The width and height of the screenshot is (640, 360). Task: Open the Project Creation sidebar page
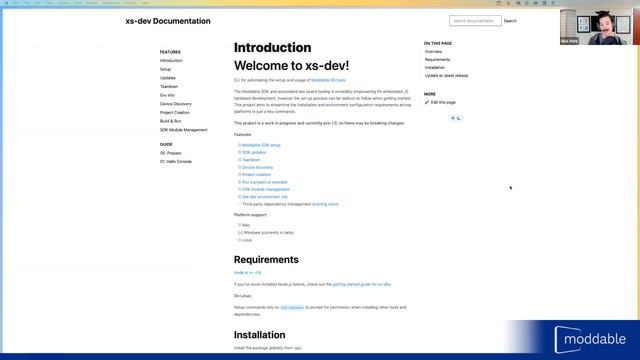click(x=175, y=113)
